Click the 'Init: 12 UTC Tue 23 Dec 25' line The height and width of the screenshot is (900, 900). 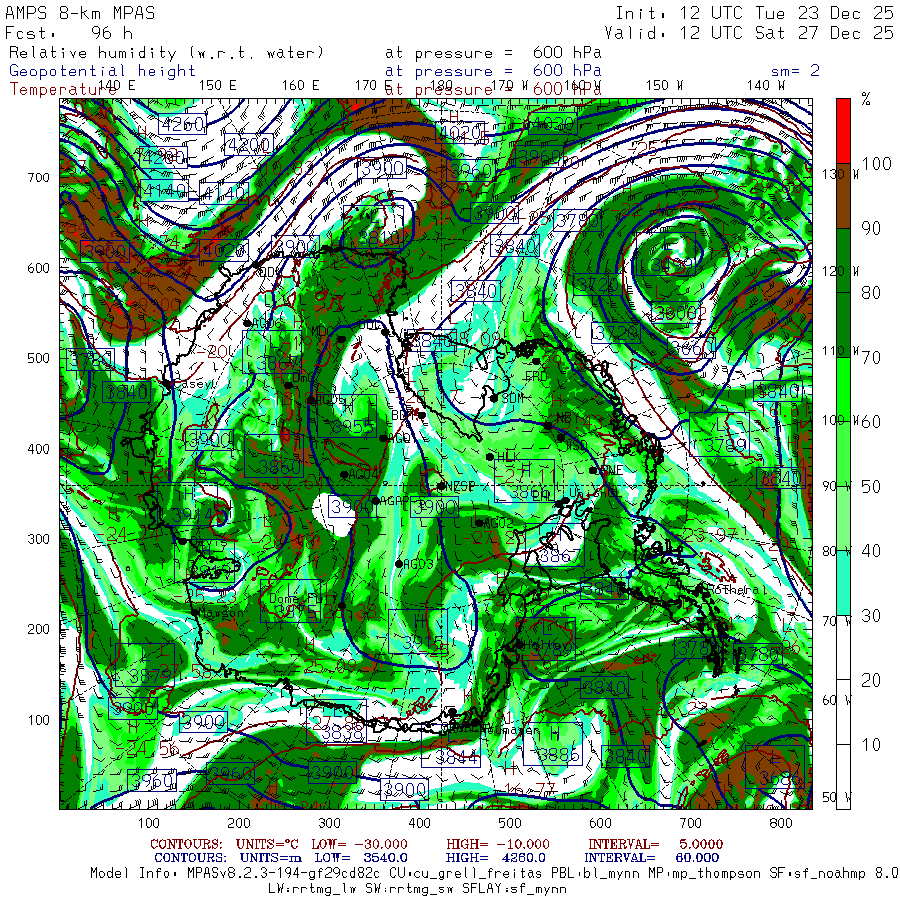pyautogui.click(x=754, y=13)
